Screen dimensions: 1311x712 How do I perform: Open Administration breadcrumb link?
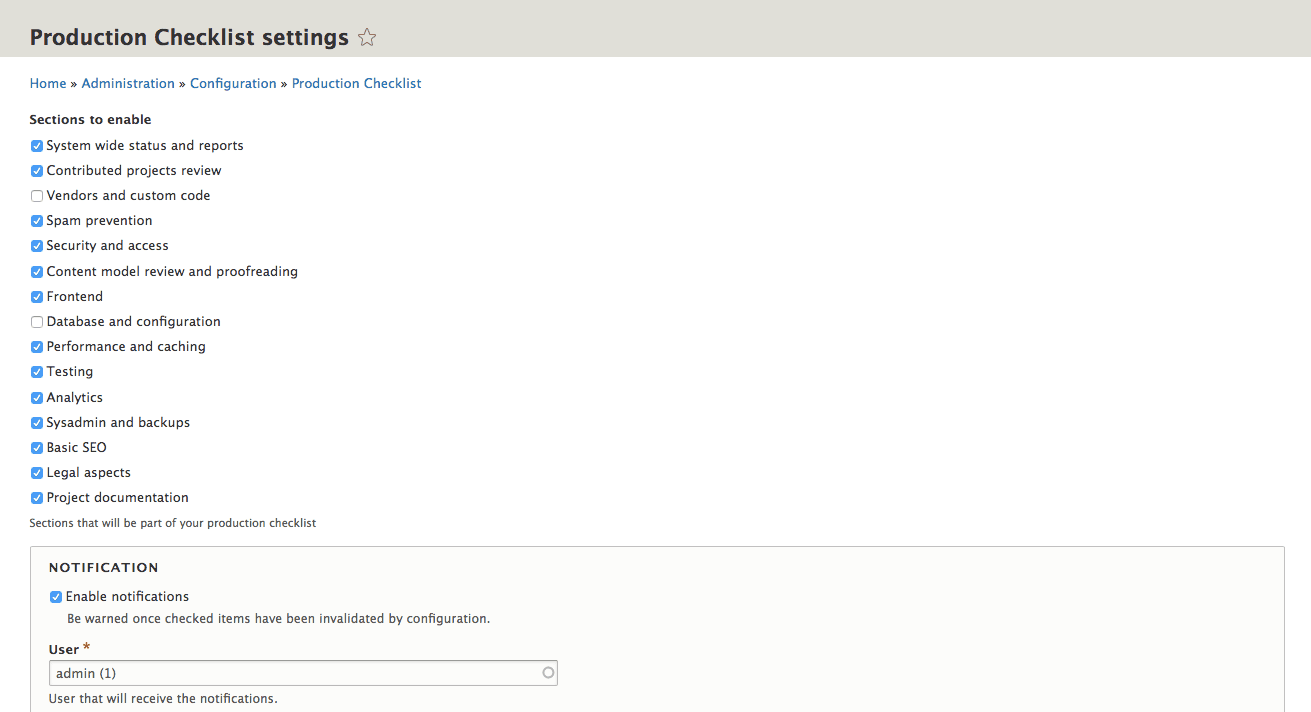(128, 84)
